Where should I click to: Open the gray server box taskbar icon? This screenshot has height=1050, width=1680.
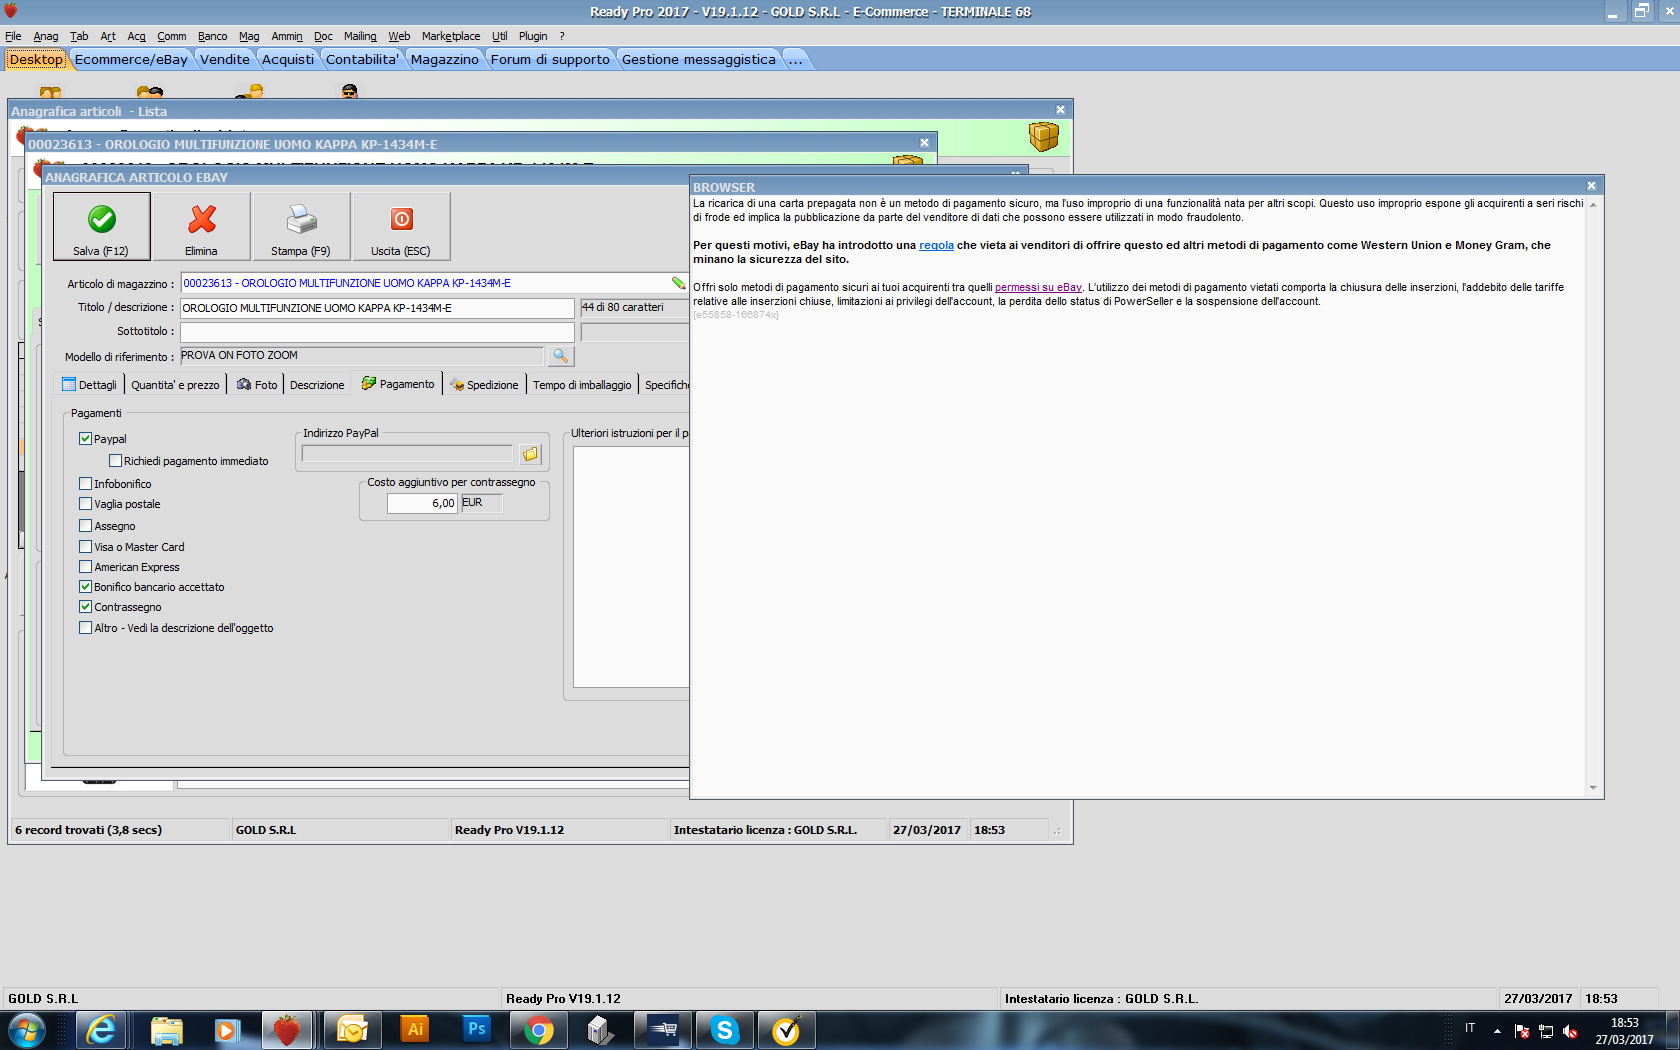[601, 1030]
